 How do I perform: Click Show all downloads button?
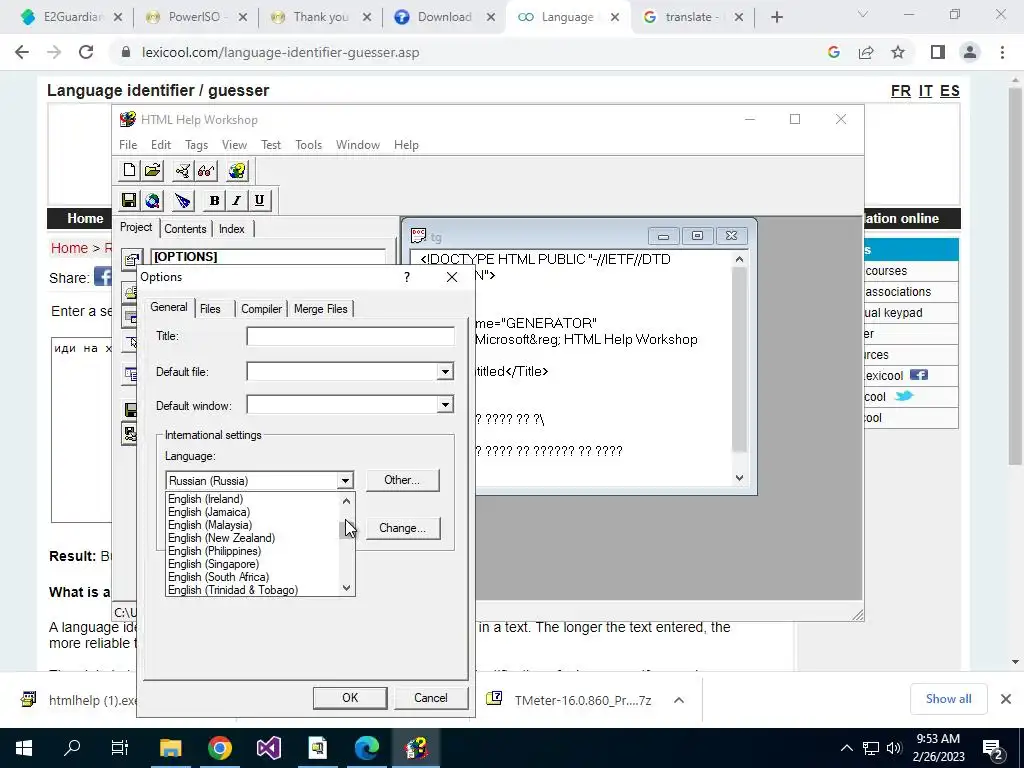948,699
